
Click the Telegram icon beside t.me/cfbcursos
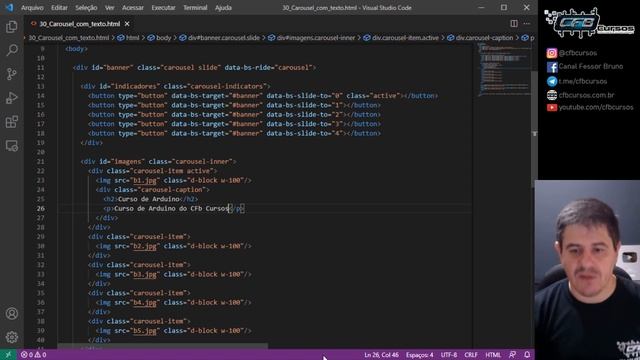[552, 81]
